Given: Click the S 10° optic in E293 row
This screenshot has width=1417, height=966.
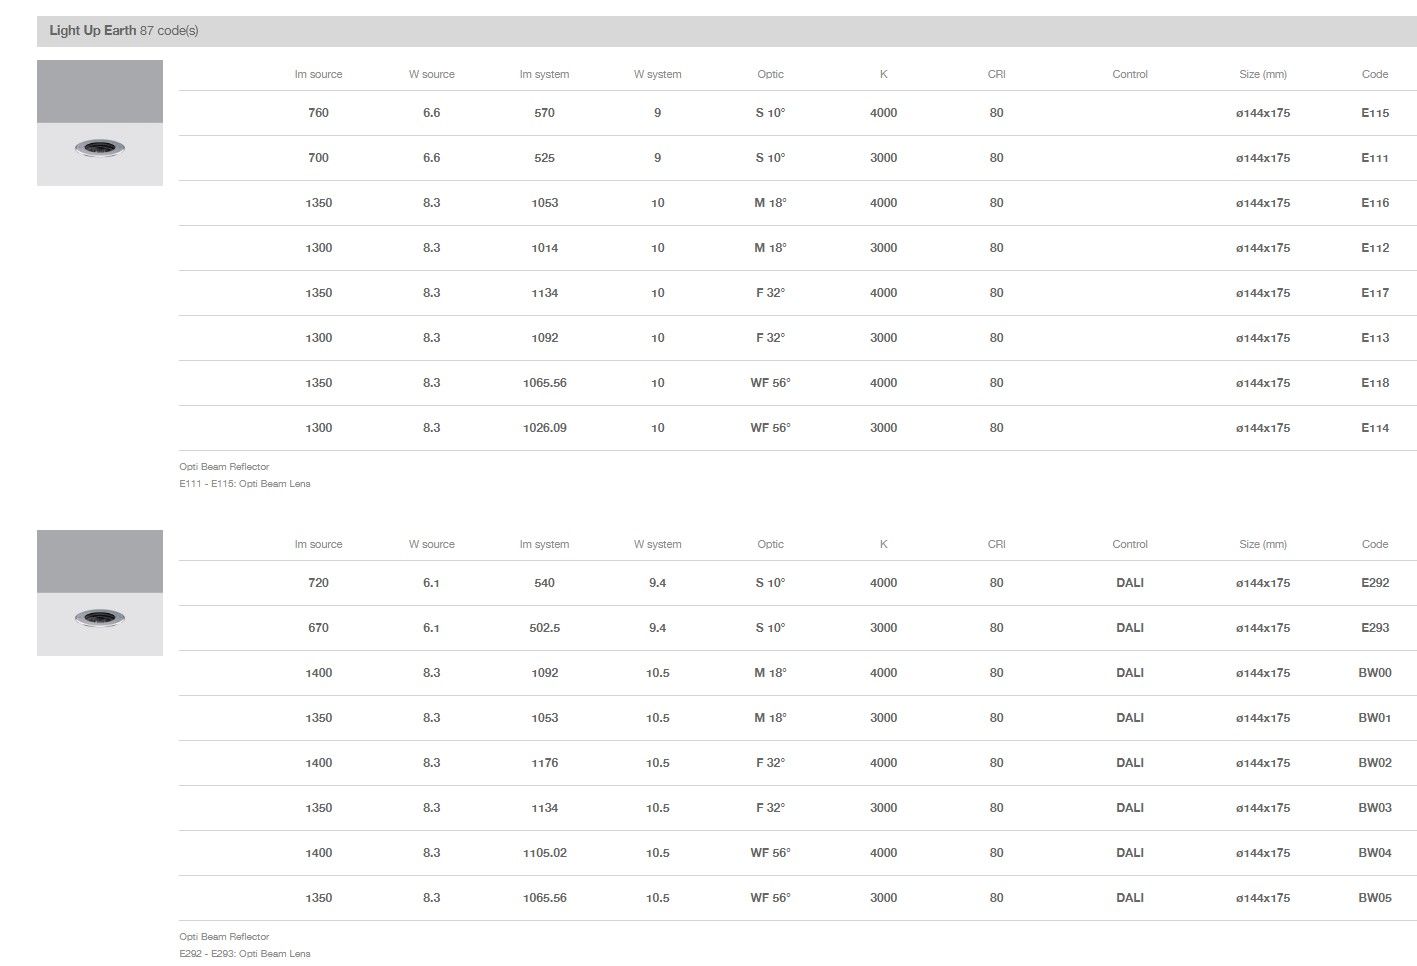Looking at the screenshot, I should pos(770,628).
